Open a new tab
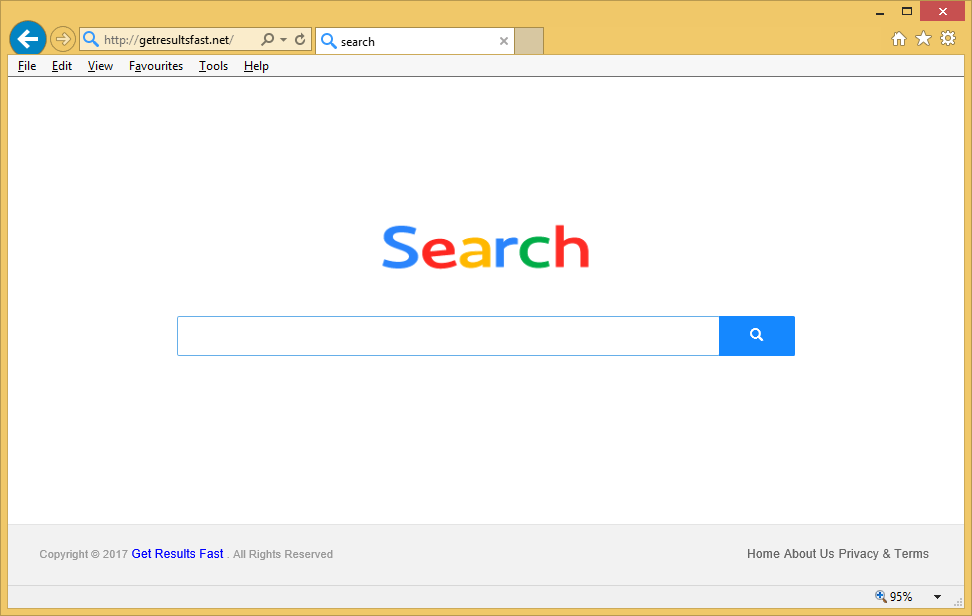The width and height of the screenshot is (972, 616). point(529,41)
